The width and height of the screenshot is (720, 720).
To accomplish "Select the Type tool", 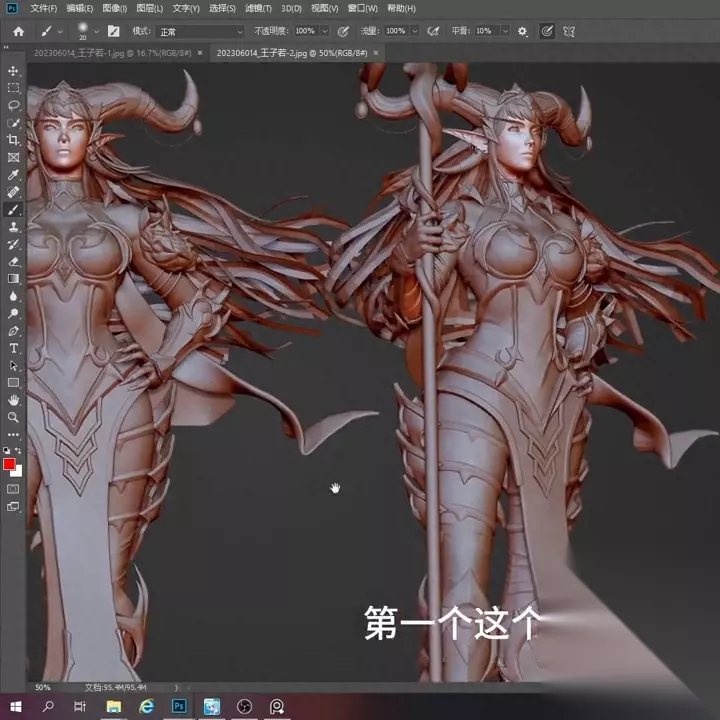I will tap(13, 349).
